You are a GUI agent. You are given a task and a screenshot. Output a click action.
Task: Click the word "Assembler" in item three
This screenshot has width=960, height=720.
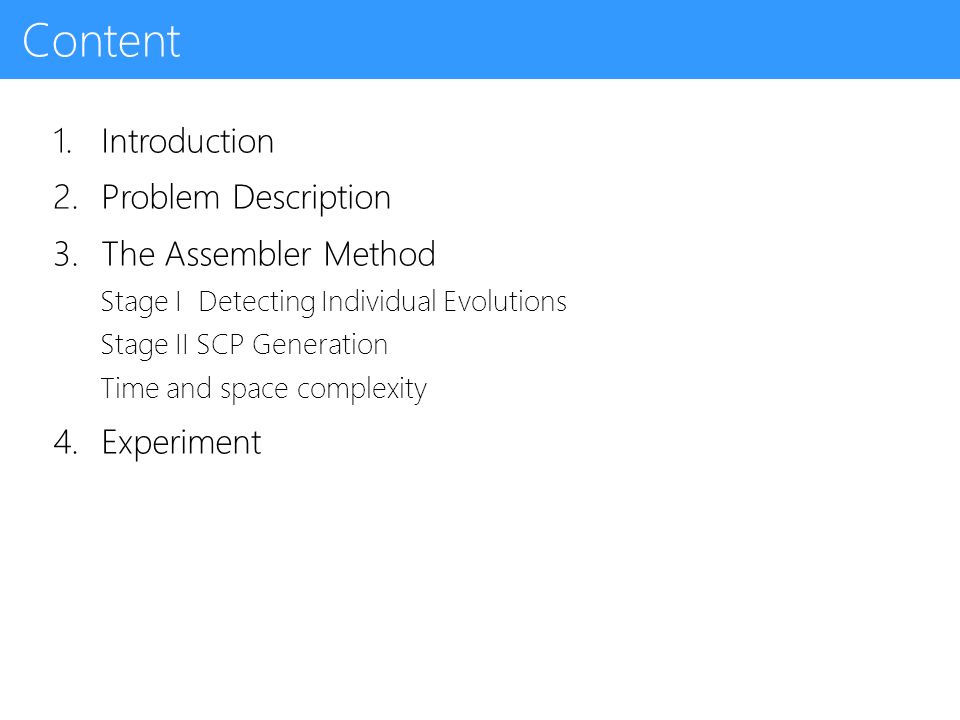(x=238, y=253)
